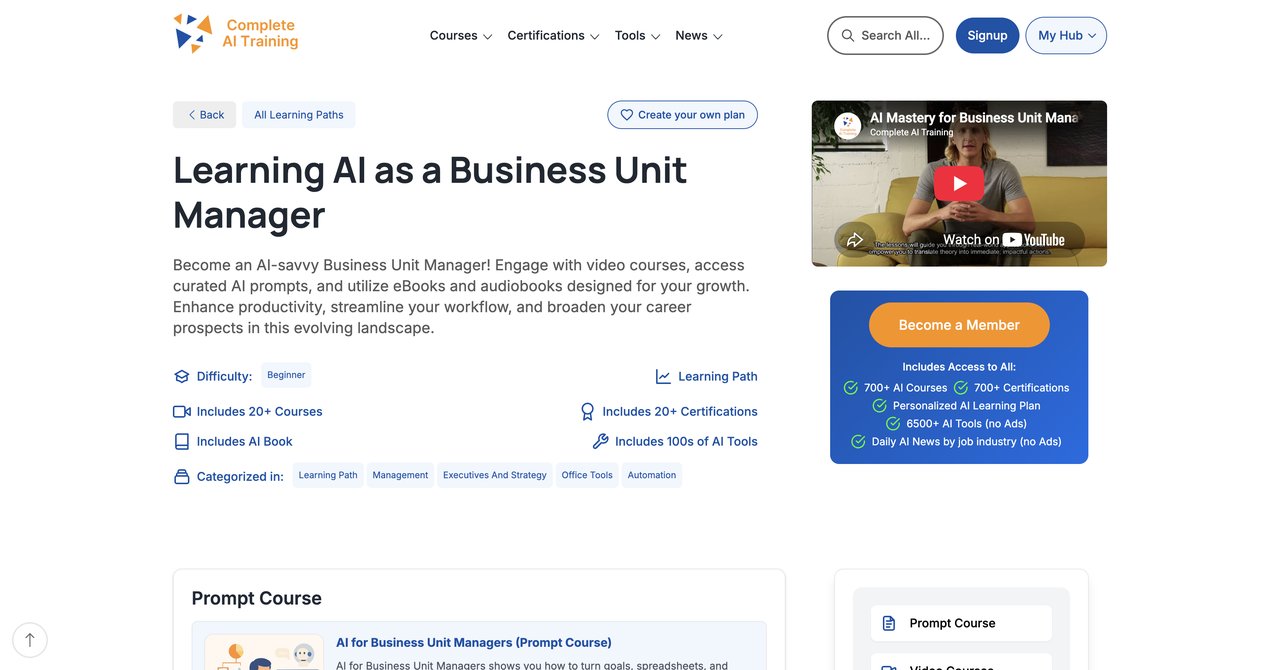Click the wrench icon beside Includes 100s of AI Tools
This screenshot has height=670, width=1280.
click(x=600, y=441)
